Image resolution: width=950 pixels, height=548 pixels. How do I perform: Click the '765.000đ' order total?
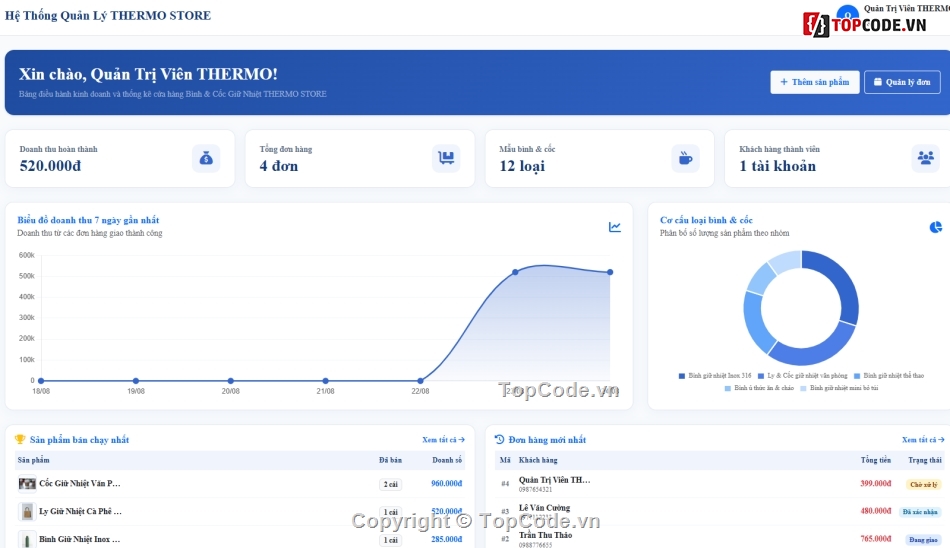pyautogui.click(x=876, y=538)
